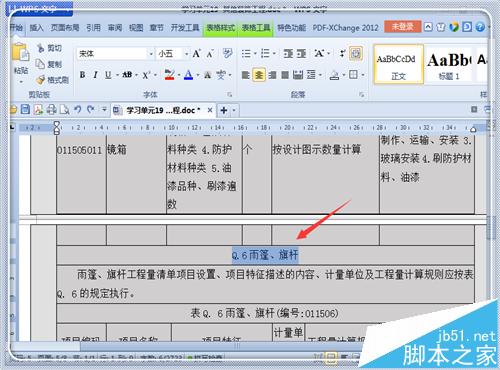This screenshot has width=500, height=370.
Task: Click the justify alignment icon
Action: (x=285, y=75)
